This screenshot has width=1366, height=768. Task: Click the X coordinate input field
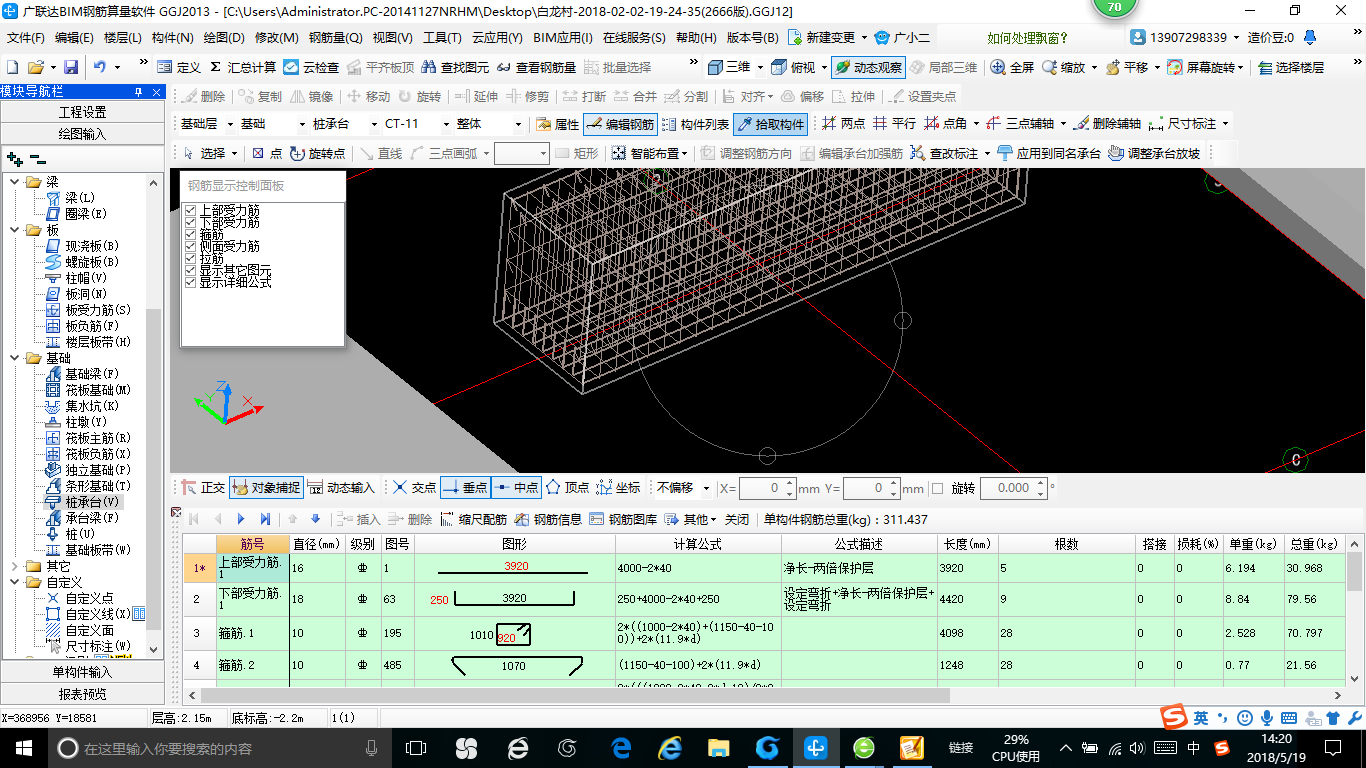click(767, 488)
